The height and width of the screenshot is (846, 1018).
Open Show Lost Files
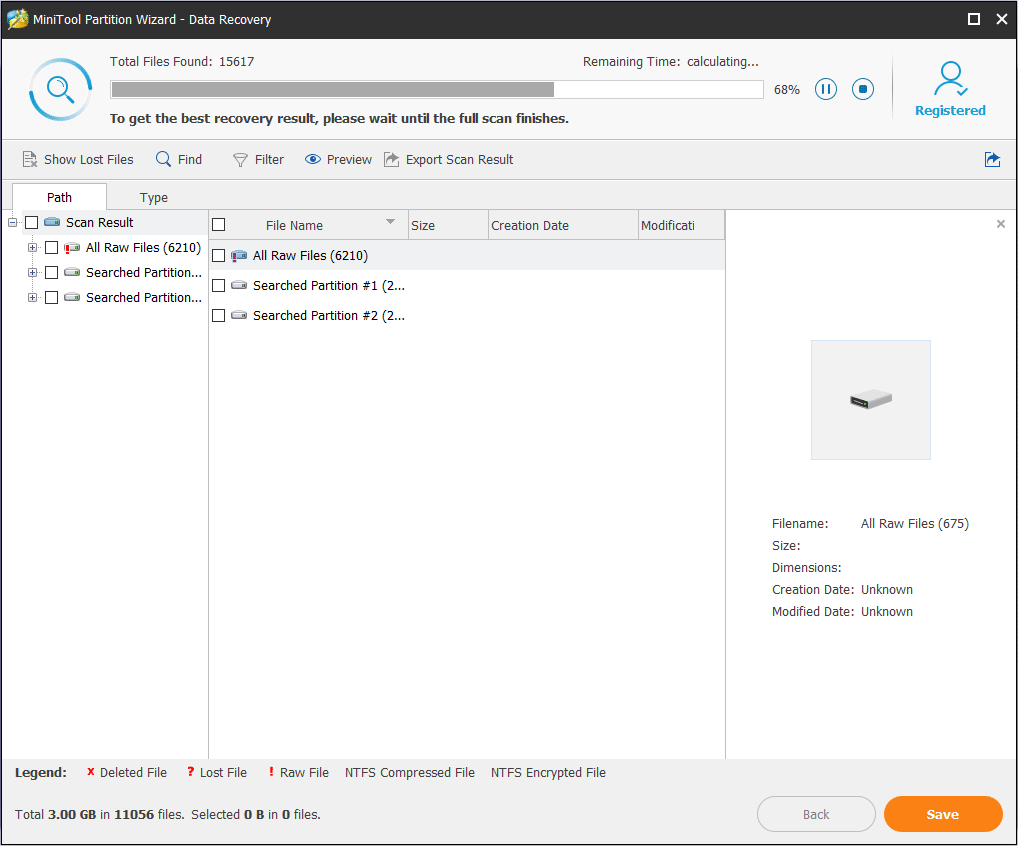[x=78, y=159]
